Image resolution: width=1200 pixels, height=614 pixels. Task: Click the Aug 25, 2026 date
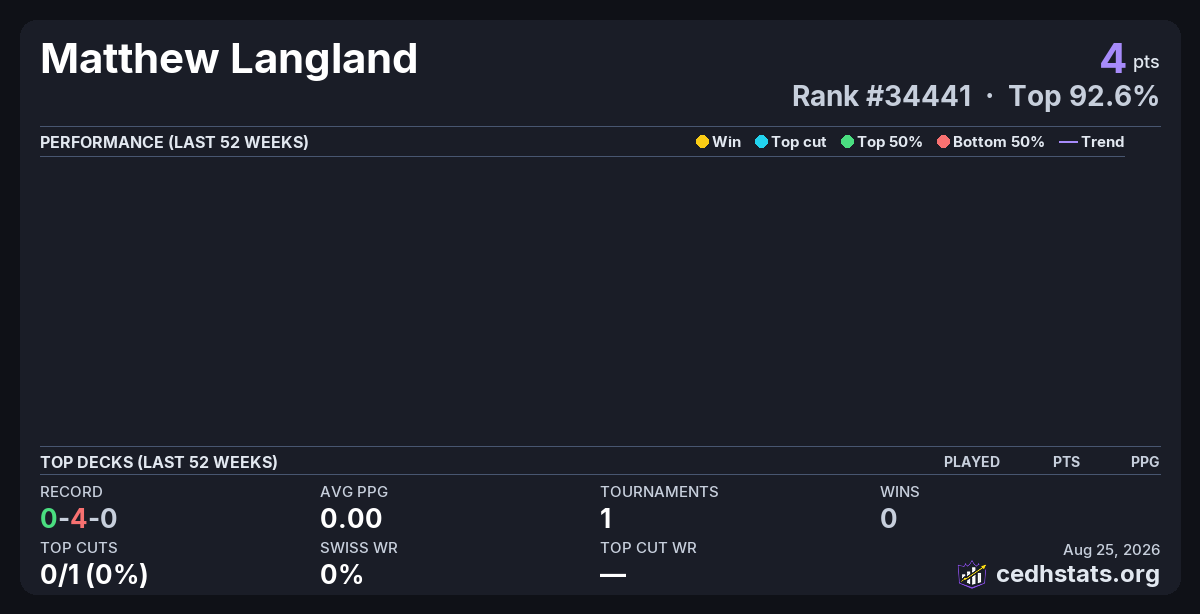point(1111,549)
